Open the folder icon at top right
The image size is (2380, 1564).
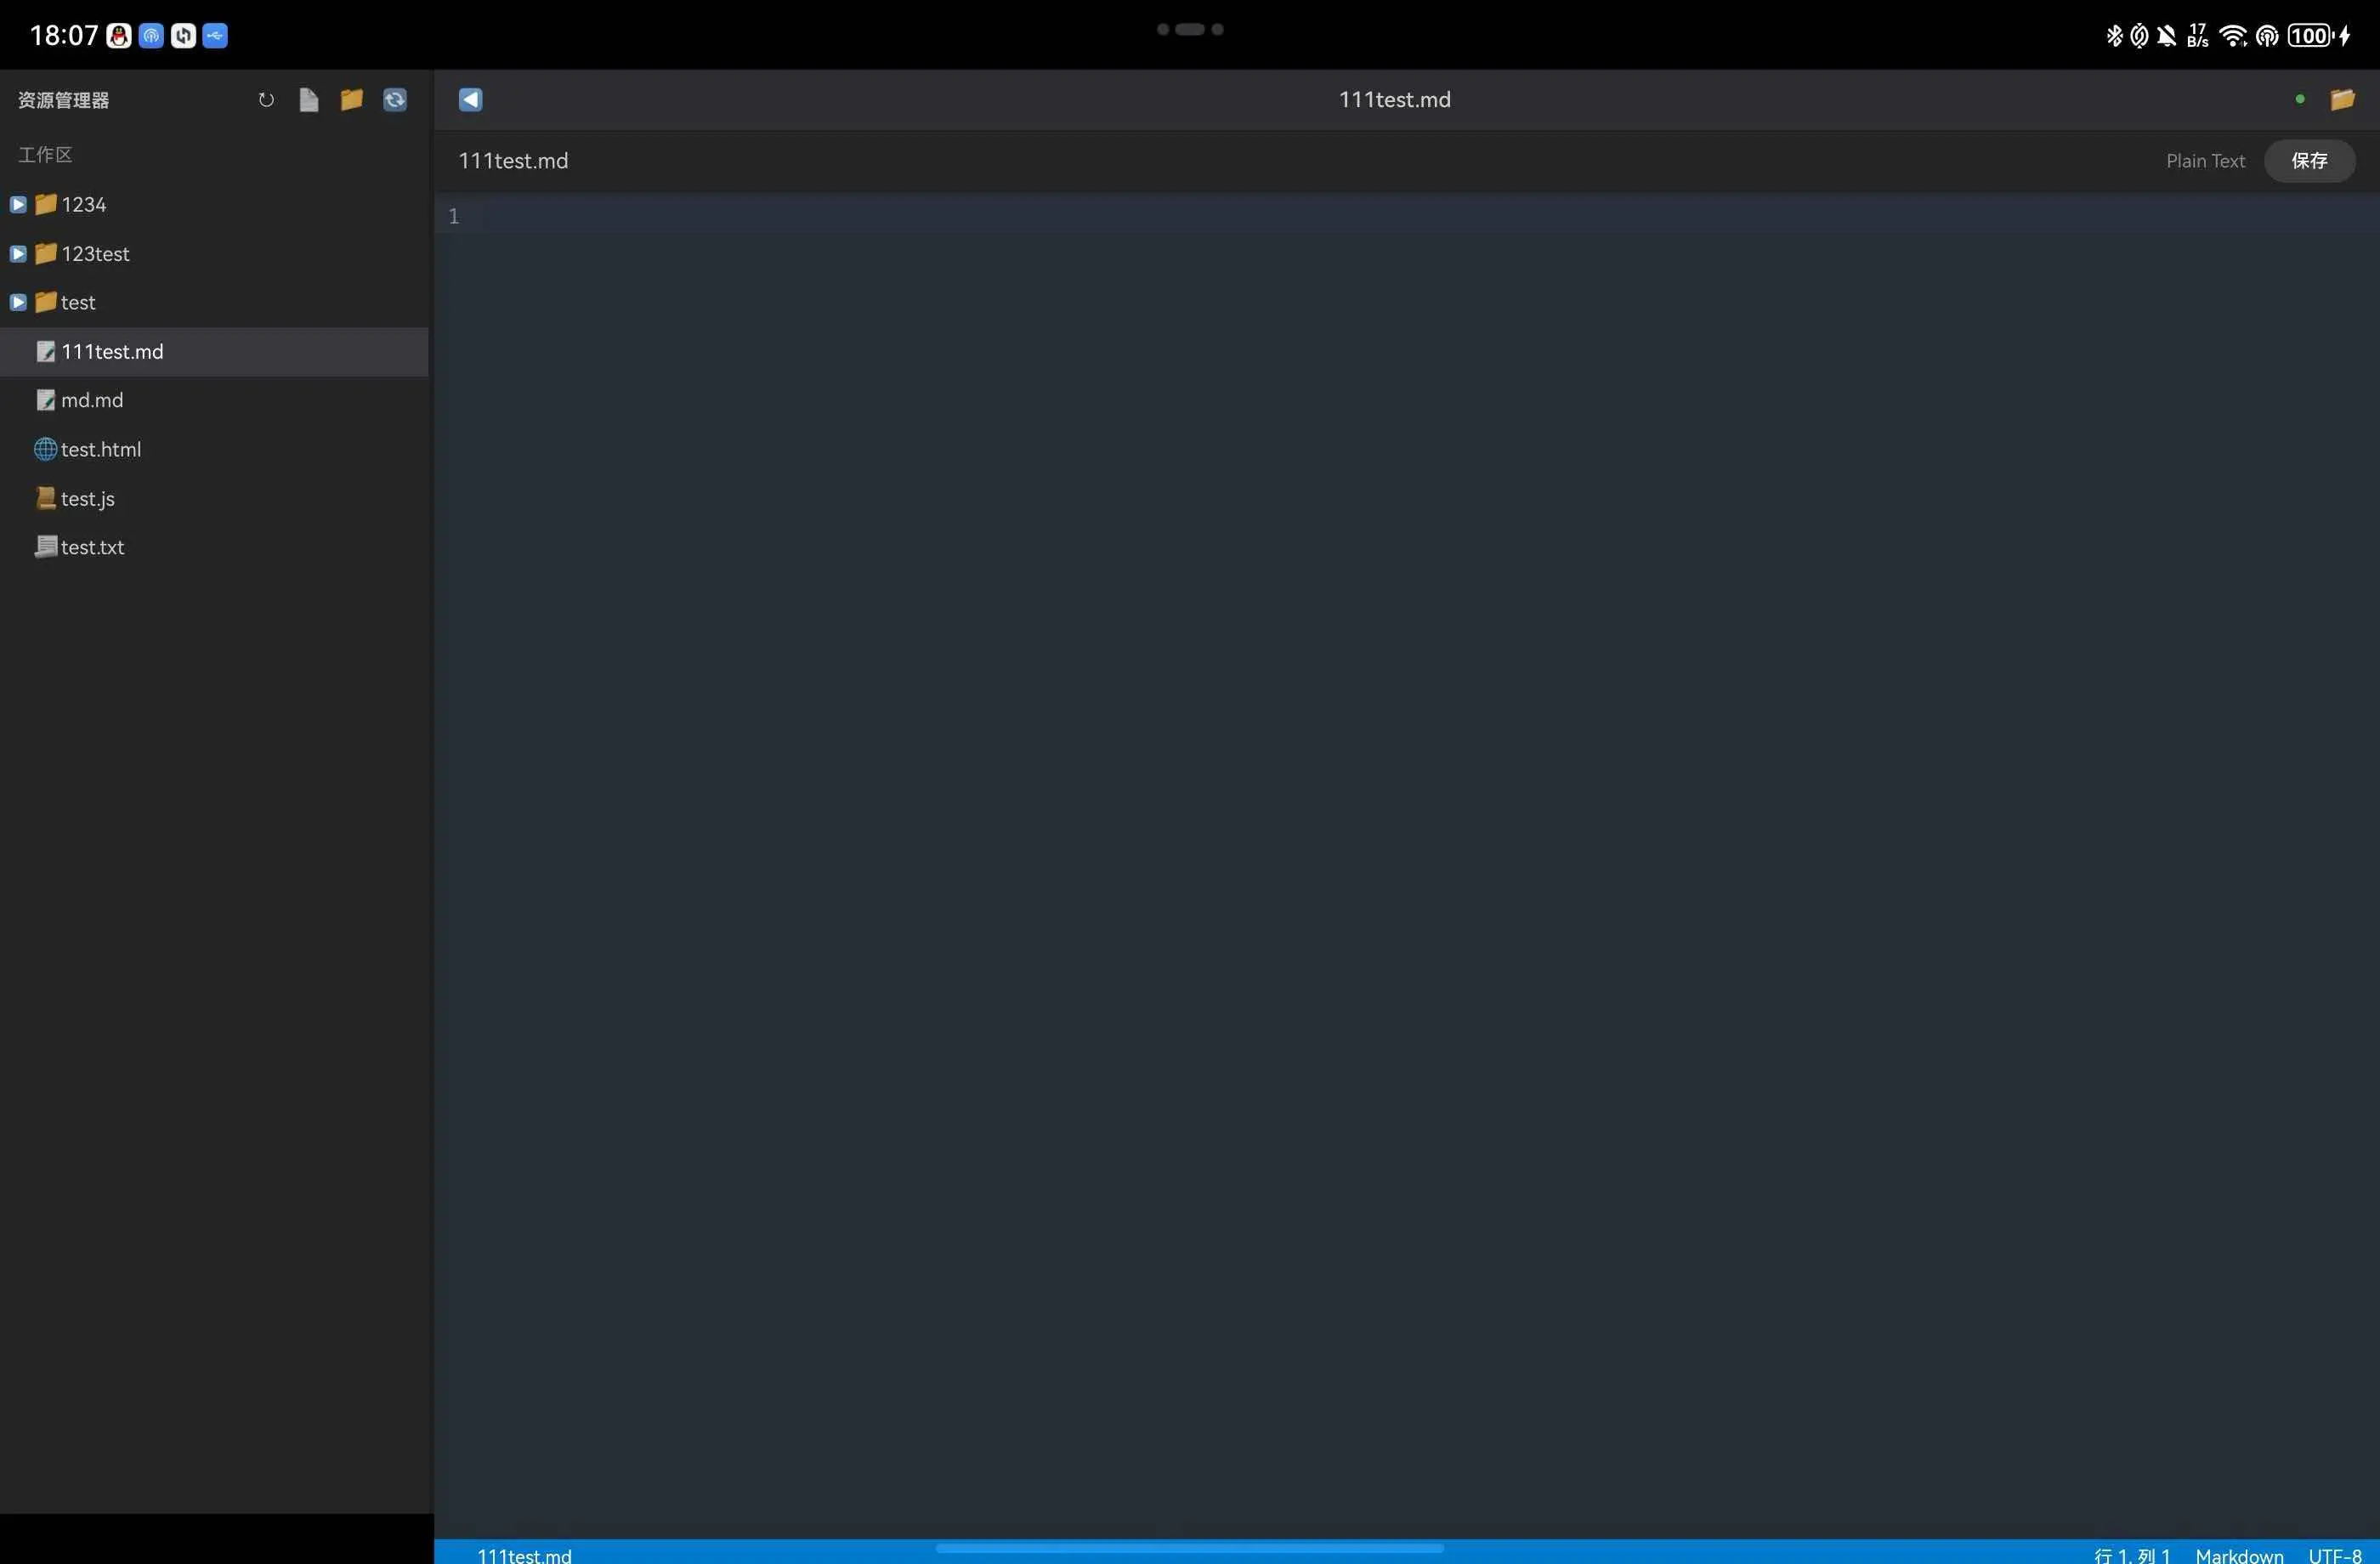tap(2342, 100)
